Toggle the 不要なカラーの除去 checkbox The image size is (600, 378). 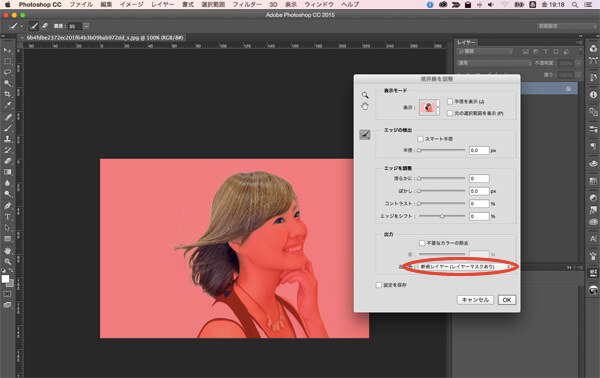coord(422,243)
